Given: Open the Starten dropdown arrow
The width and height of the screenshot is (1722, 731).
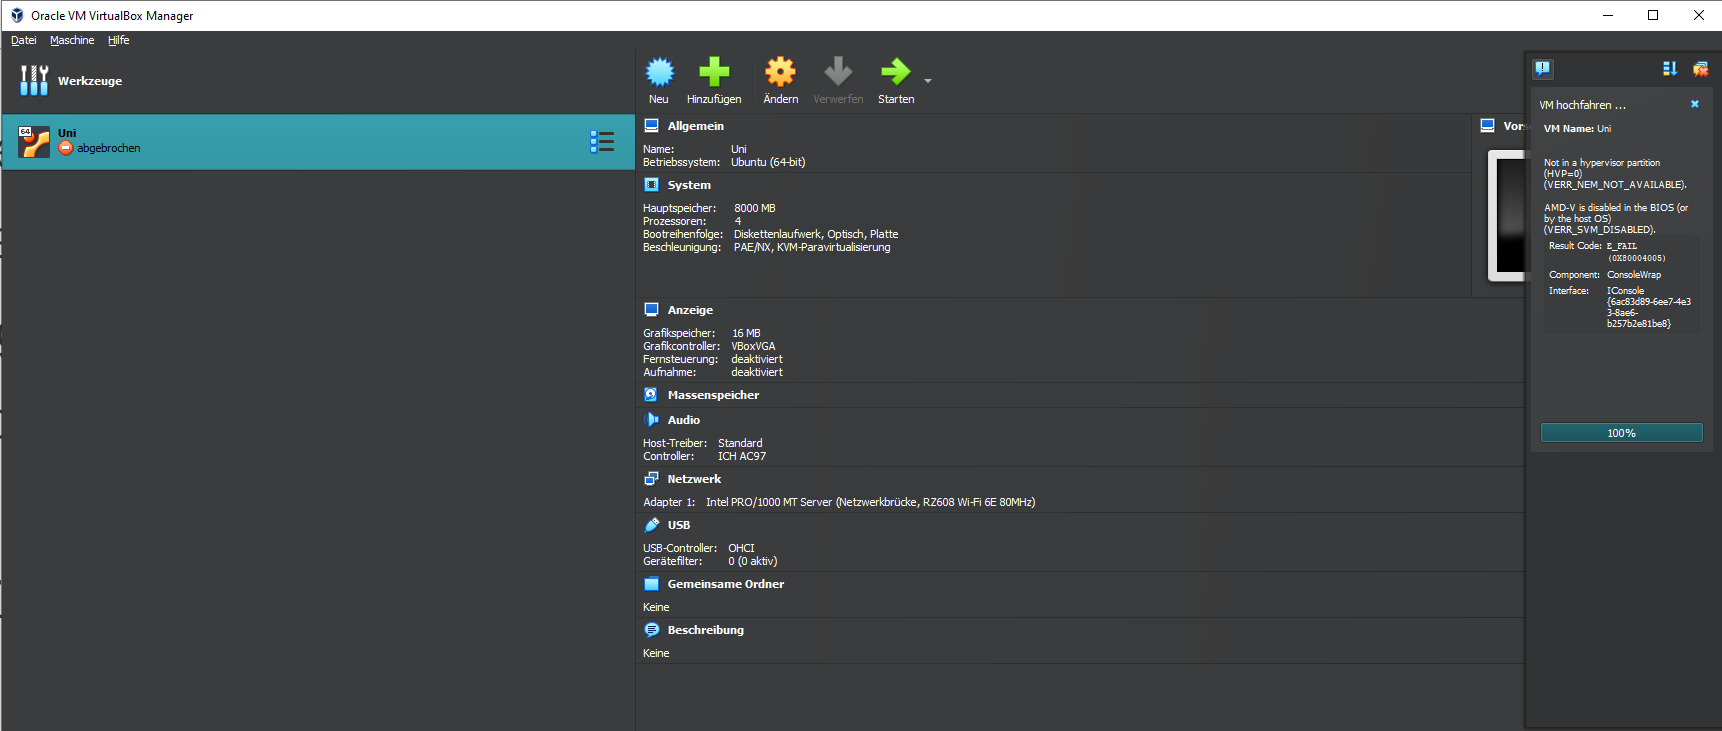Looking at the screenshot, I should click(x=928, y=81).
